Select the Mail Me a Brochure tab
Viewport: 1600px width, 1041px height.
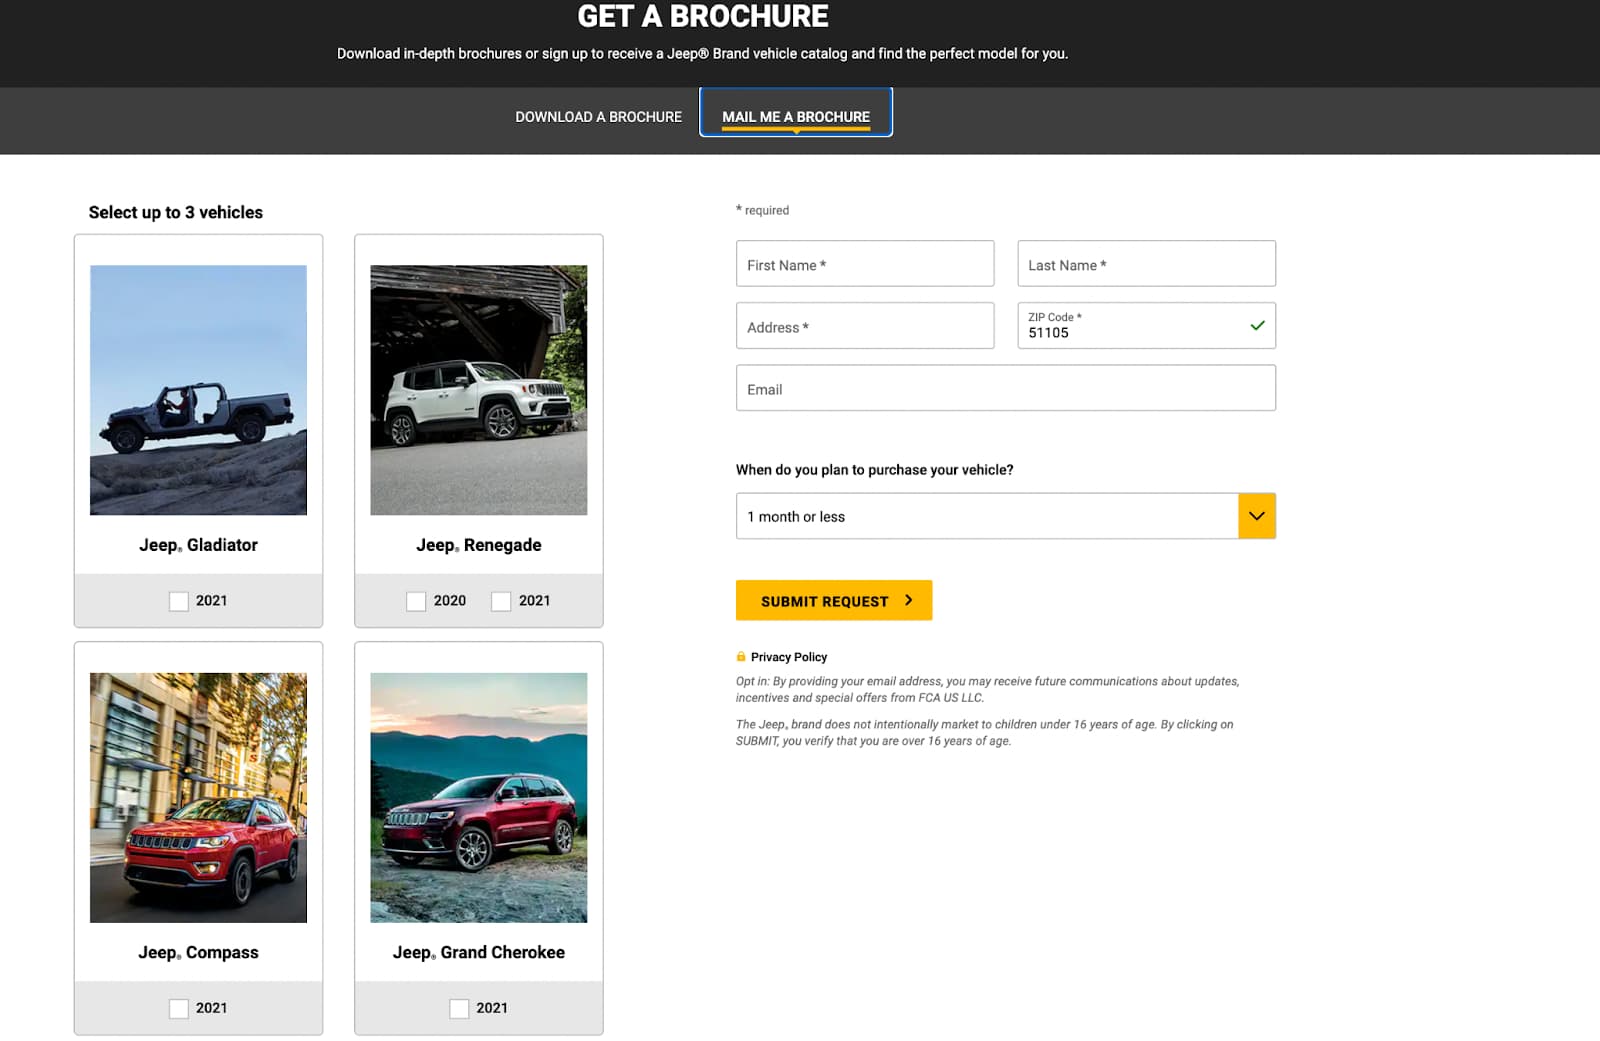[x=795, y=114]
